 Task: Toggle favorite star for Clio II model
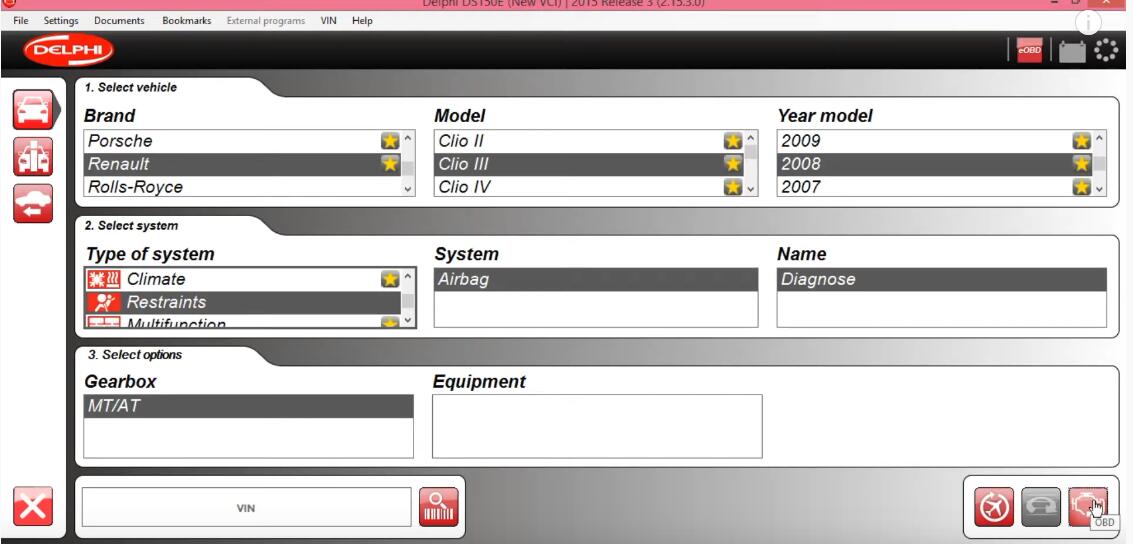pos(733,141)
